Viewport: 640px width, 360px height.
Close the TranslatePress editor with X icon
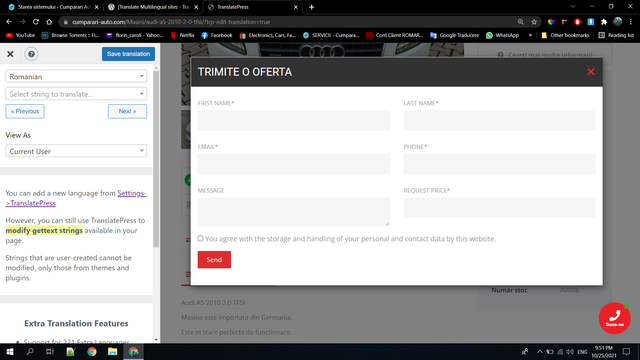click(x=10, y=54)
